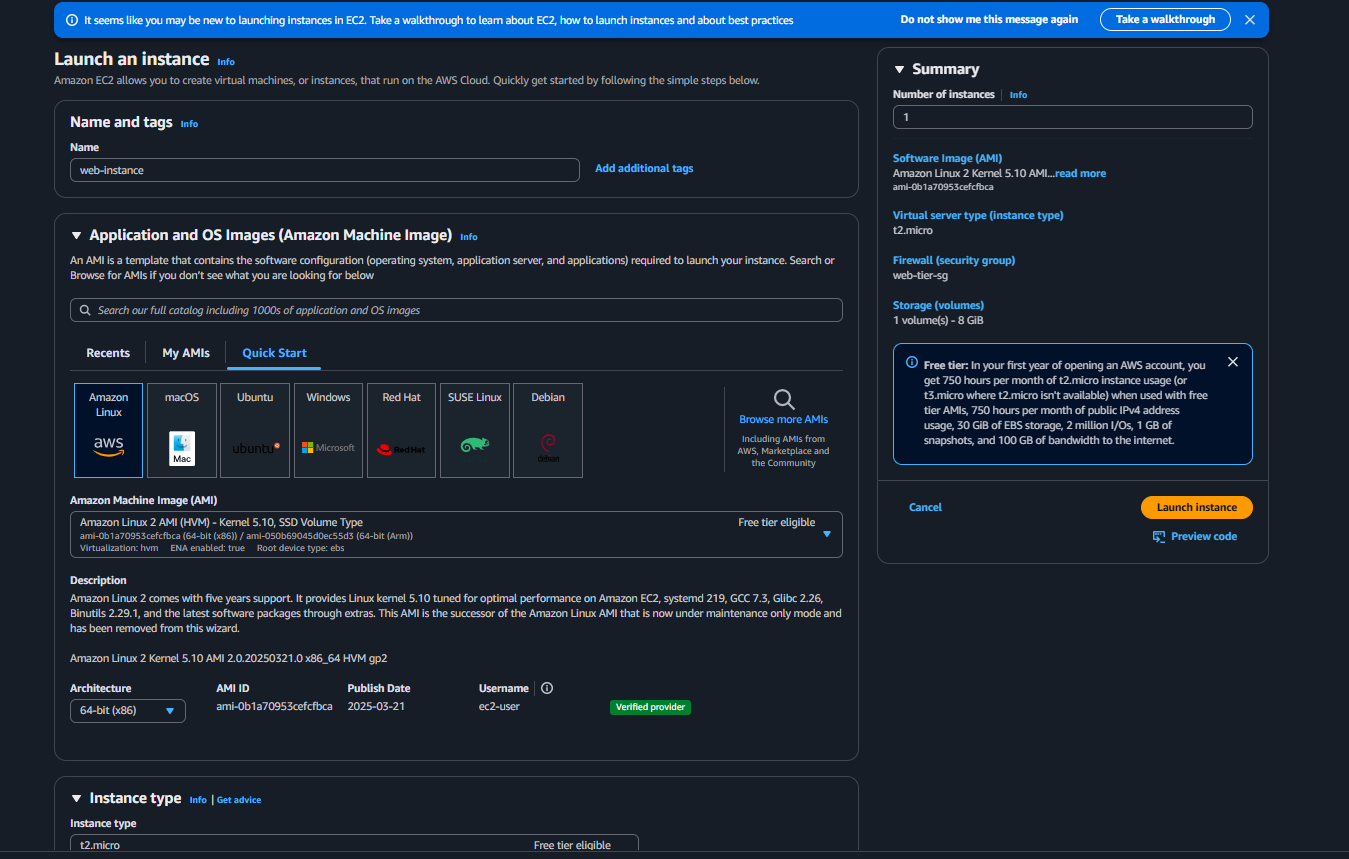Click Virtual server type (instance type) link
1349x859 pixels.
click(x=978, y=215)
